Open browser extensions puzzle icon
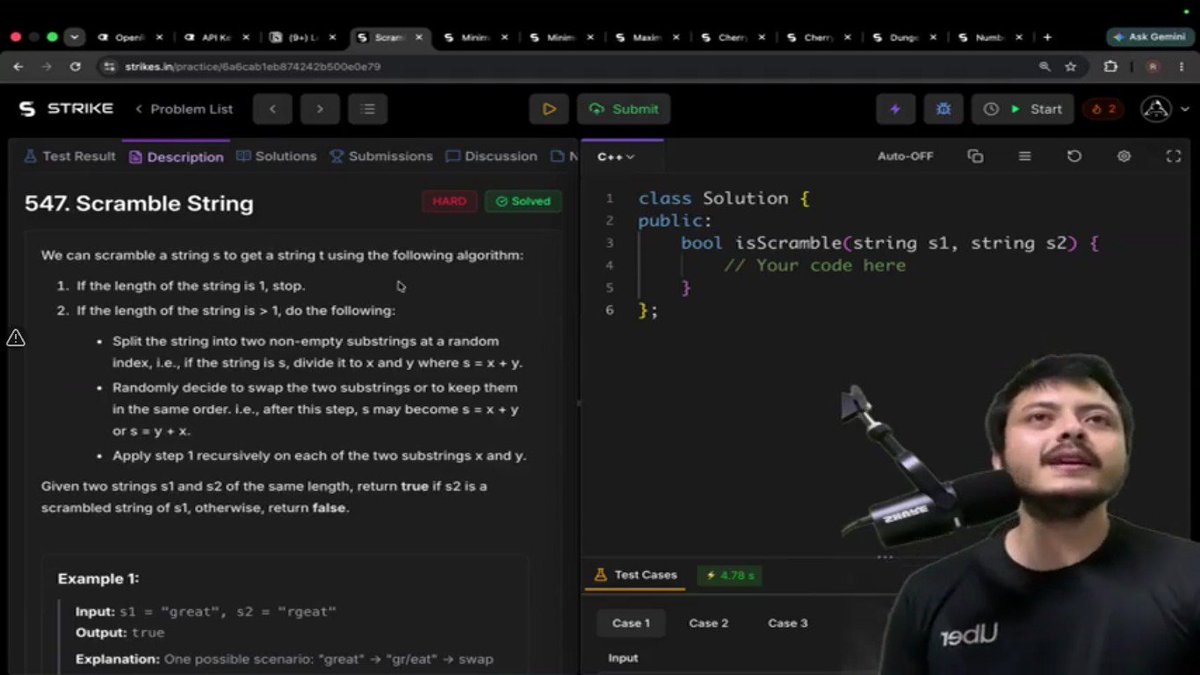This screenshot has width=1200, height=675. point(1110,66)
